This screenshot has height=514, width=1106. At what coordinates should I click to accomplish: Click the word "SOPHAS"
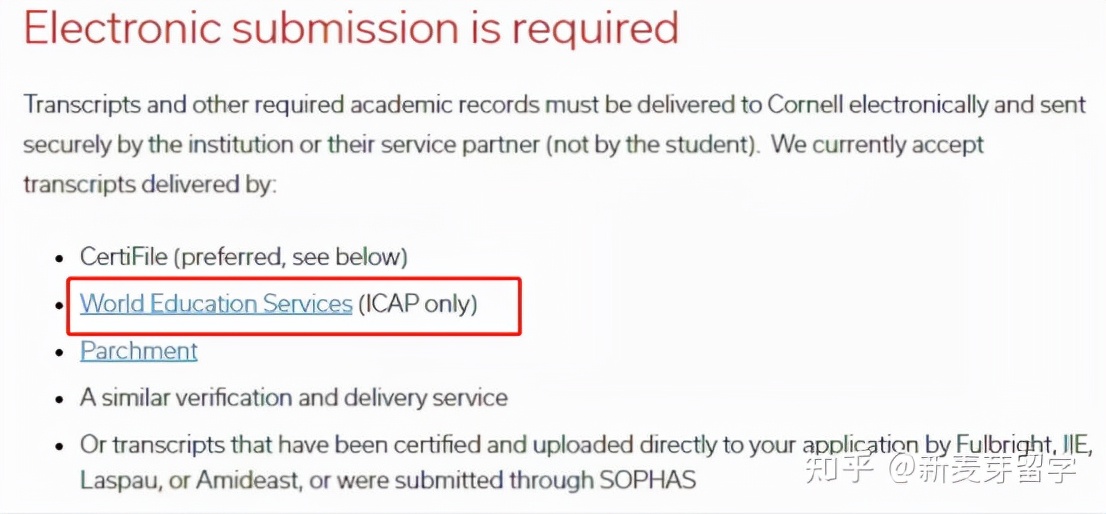pyautogui.click(x=647, y=480)
